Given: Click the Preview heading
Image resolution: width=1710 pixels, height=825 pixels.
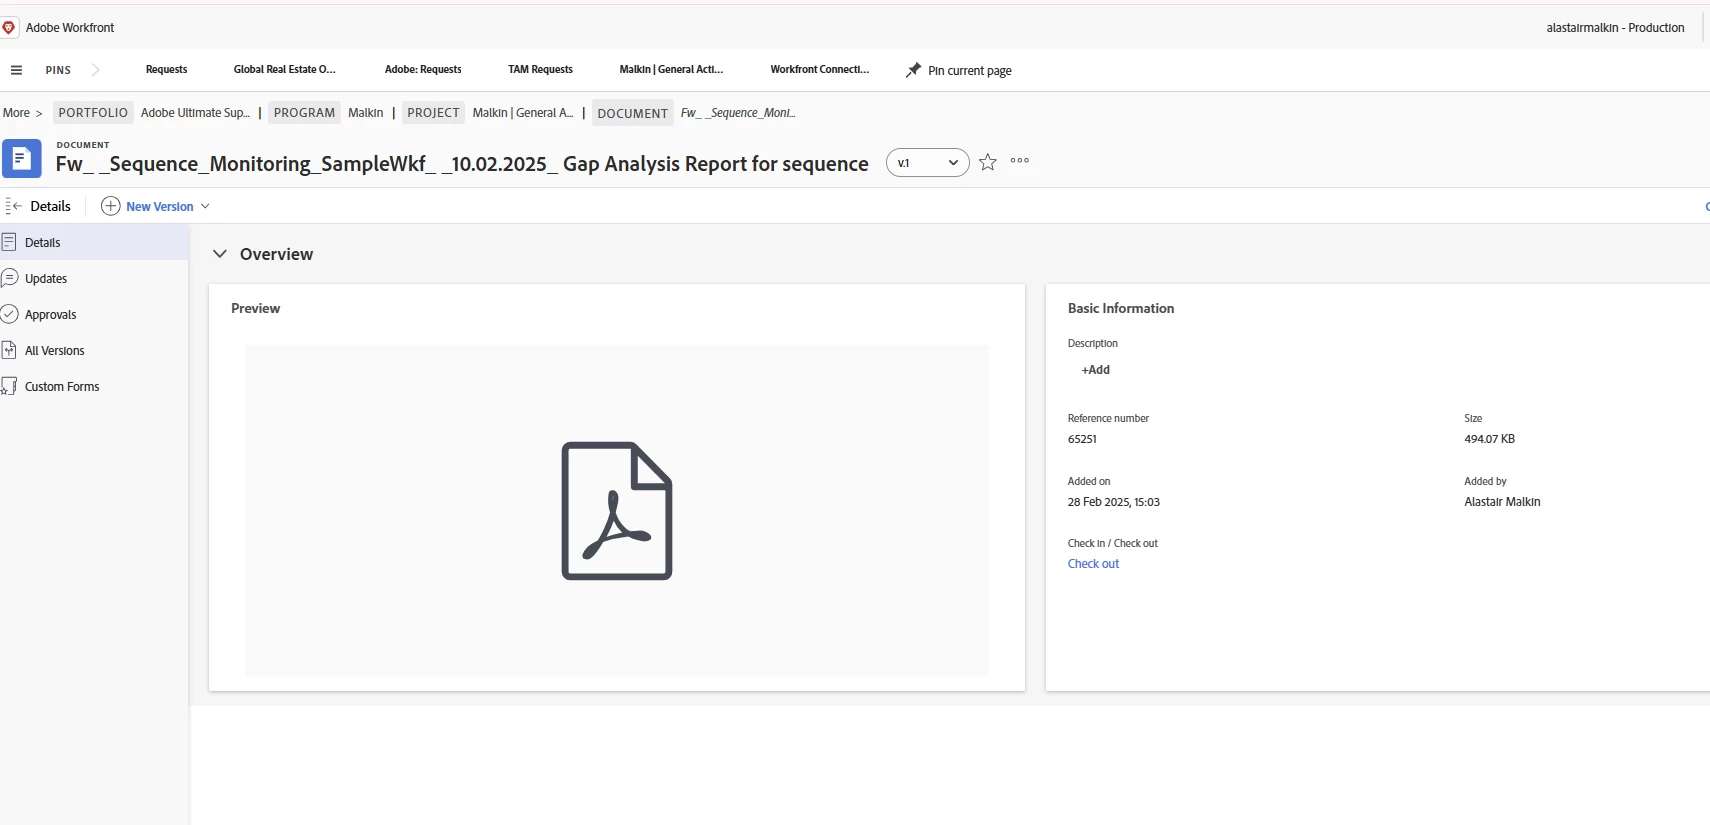Looking at the screenshot, I should (x=255, y=308).
